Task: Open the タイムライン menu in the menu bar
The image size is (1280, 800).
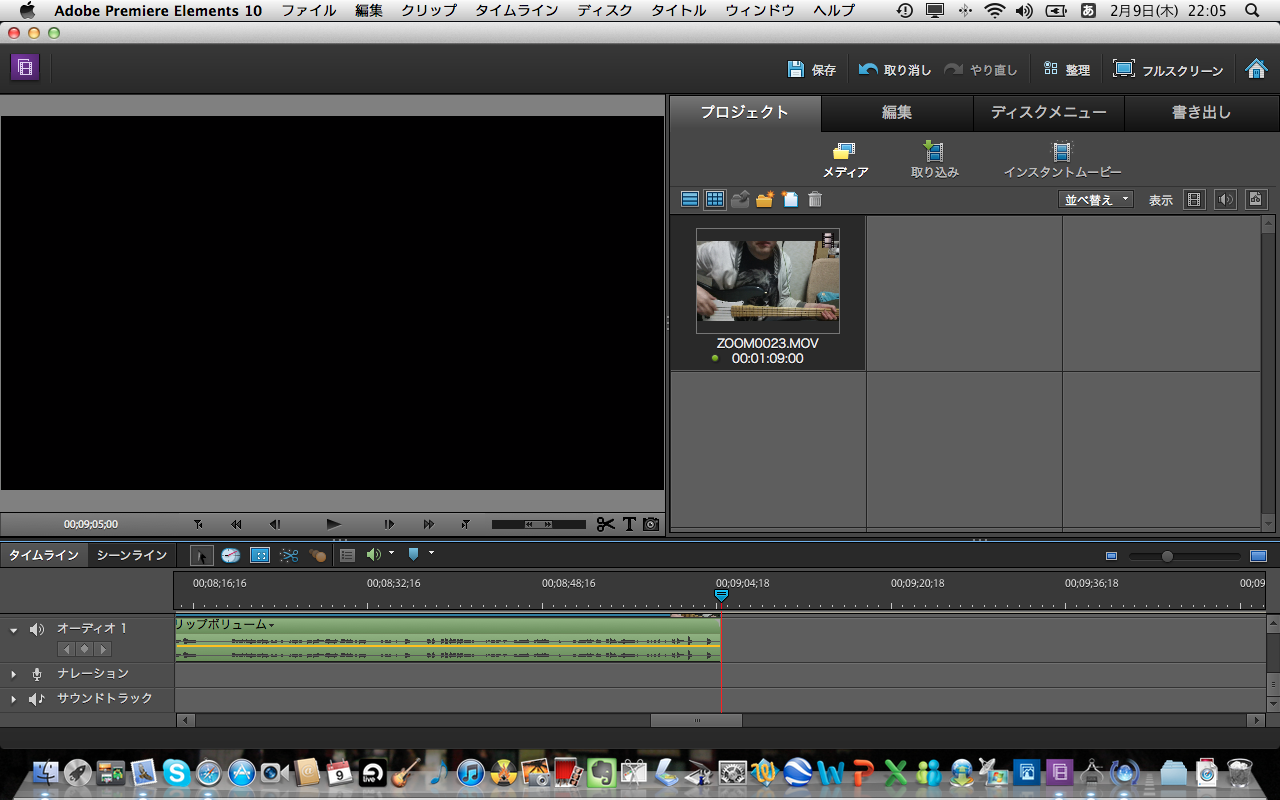Action: click(517, 11)
